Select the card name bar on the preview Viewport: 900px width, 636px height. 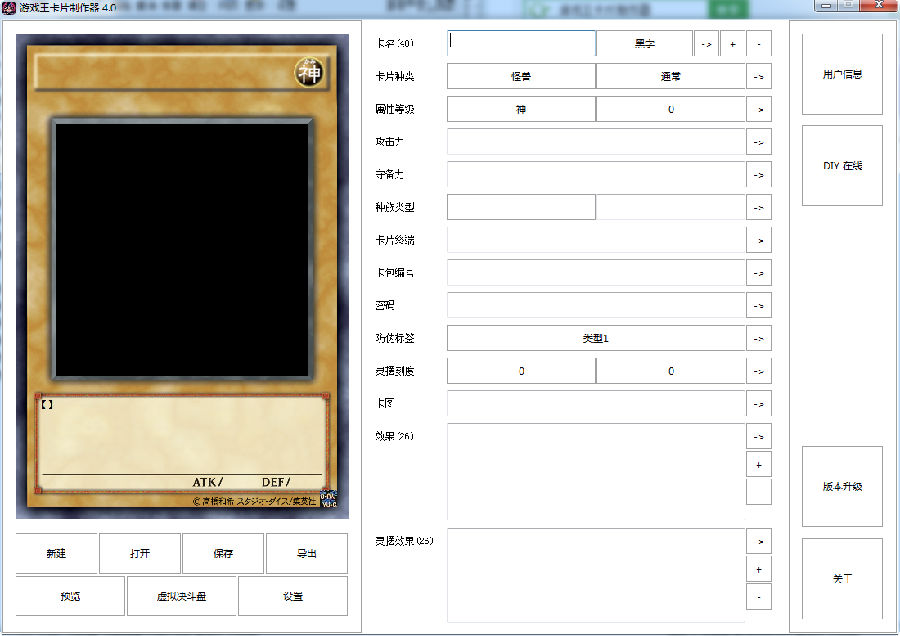click(182, 72)
